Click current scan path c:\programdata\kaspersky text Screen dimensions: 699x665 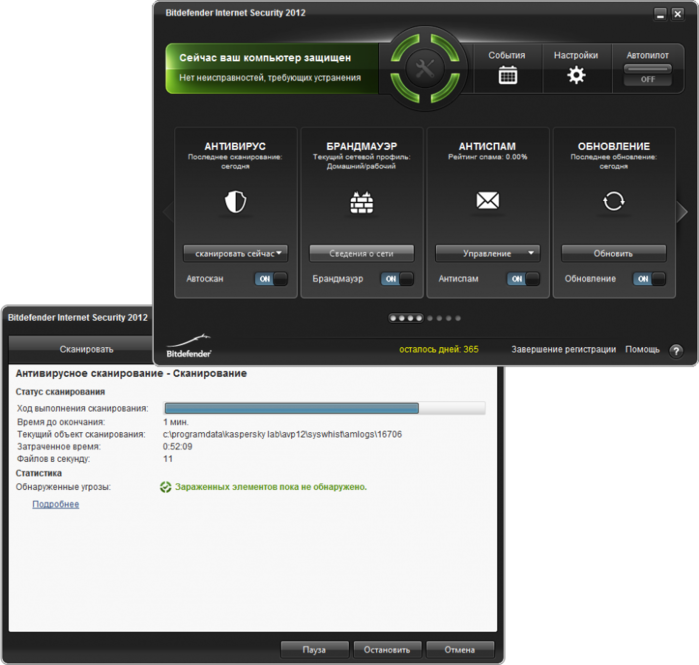[x=282, y=434]
